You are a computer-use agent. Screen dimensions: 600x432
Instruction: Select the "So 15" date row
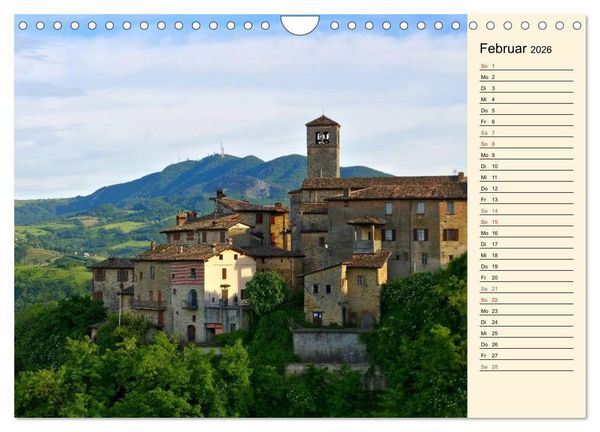527,222
